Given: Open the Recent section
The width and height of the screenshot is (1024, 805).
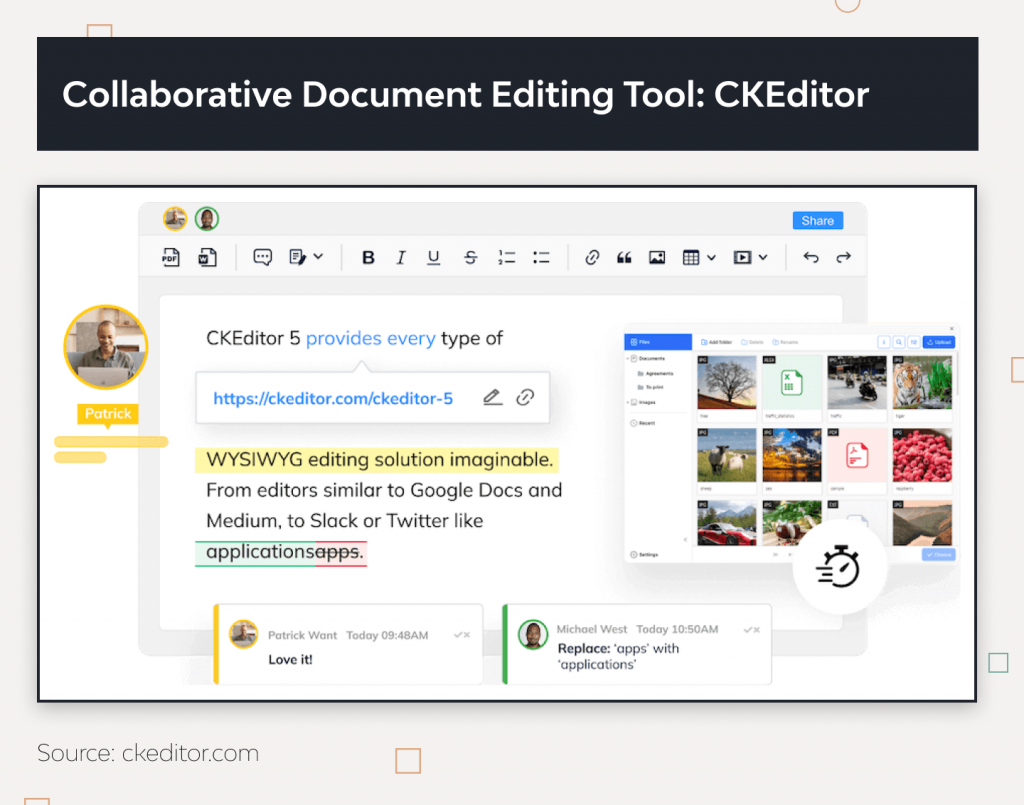Looking at the screenshot, I should click(x=647, y=423).
